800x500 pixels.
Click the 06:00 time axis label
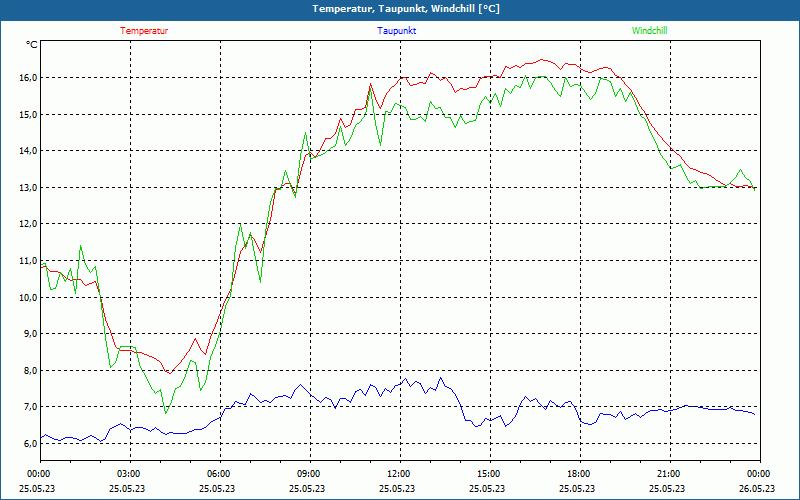(x=220, y=474)
